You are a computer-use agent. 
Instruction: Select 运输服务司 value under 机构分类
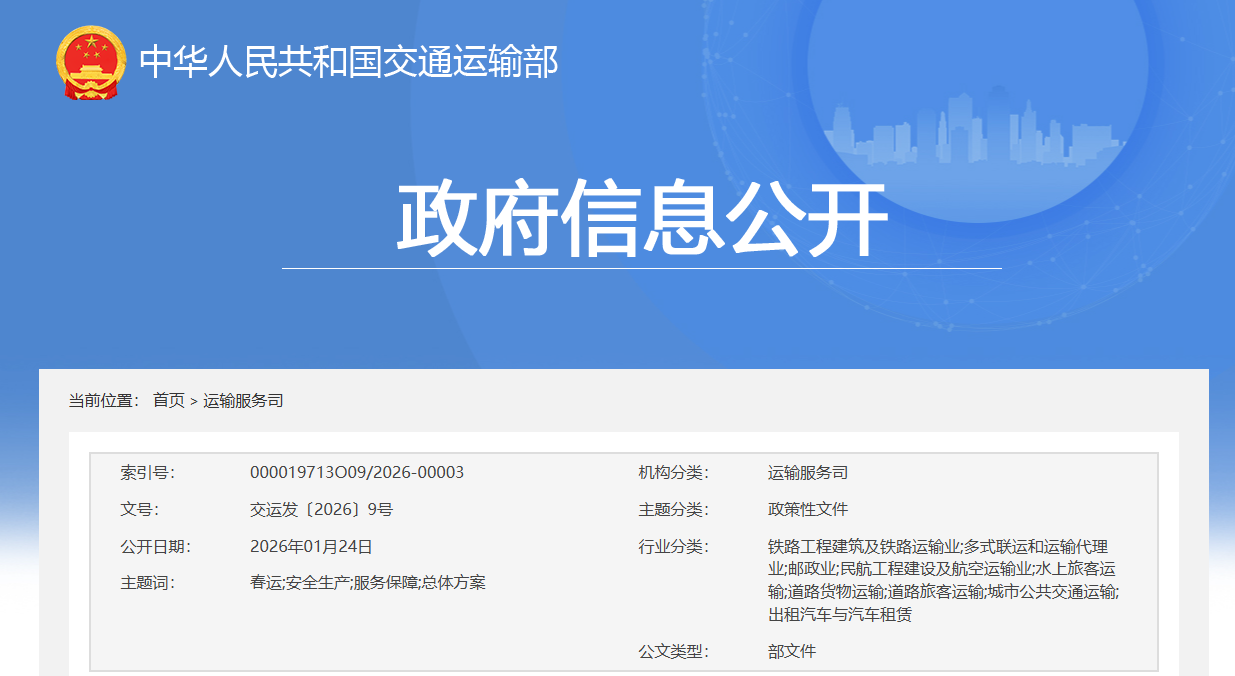(808, 472)
